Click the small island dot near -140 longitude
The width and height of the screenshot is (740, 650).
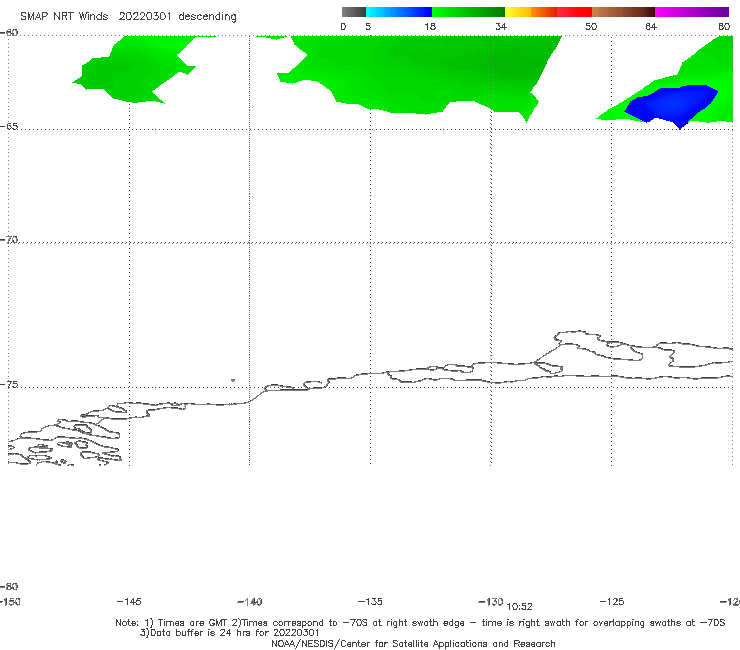point(233,380)
